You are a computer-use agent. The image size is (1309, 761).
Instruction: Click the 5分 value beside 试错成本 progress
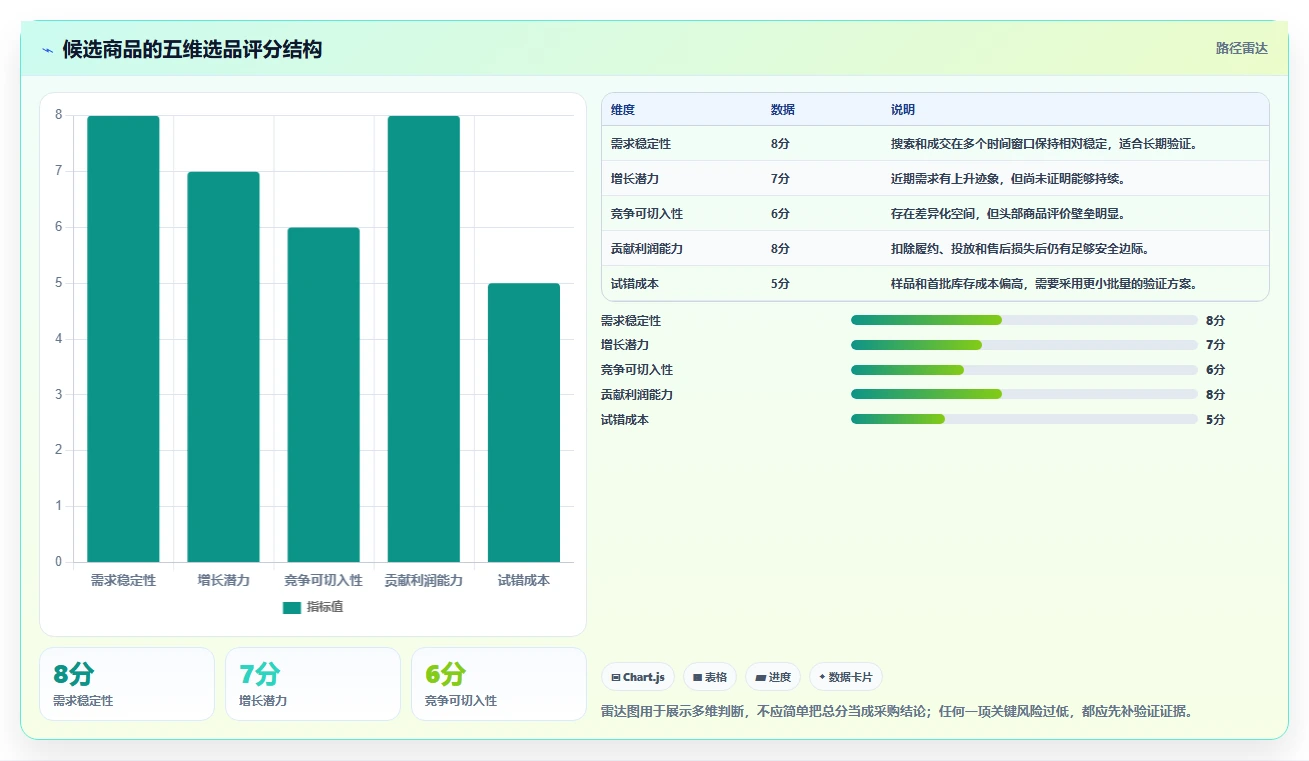coord(1215,420)
